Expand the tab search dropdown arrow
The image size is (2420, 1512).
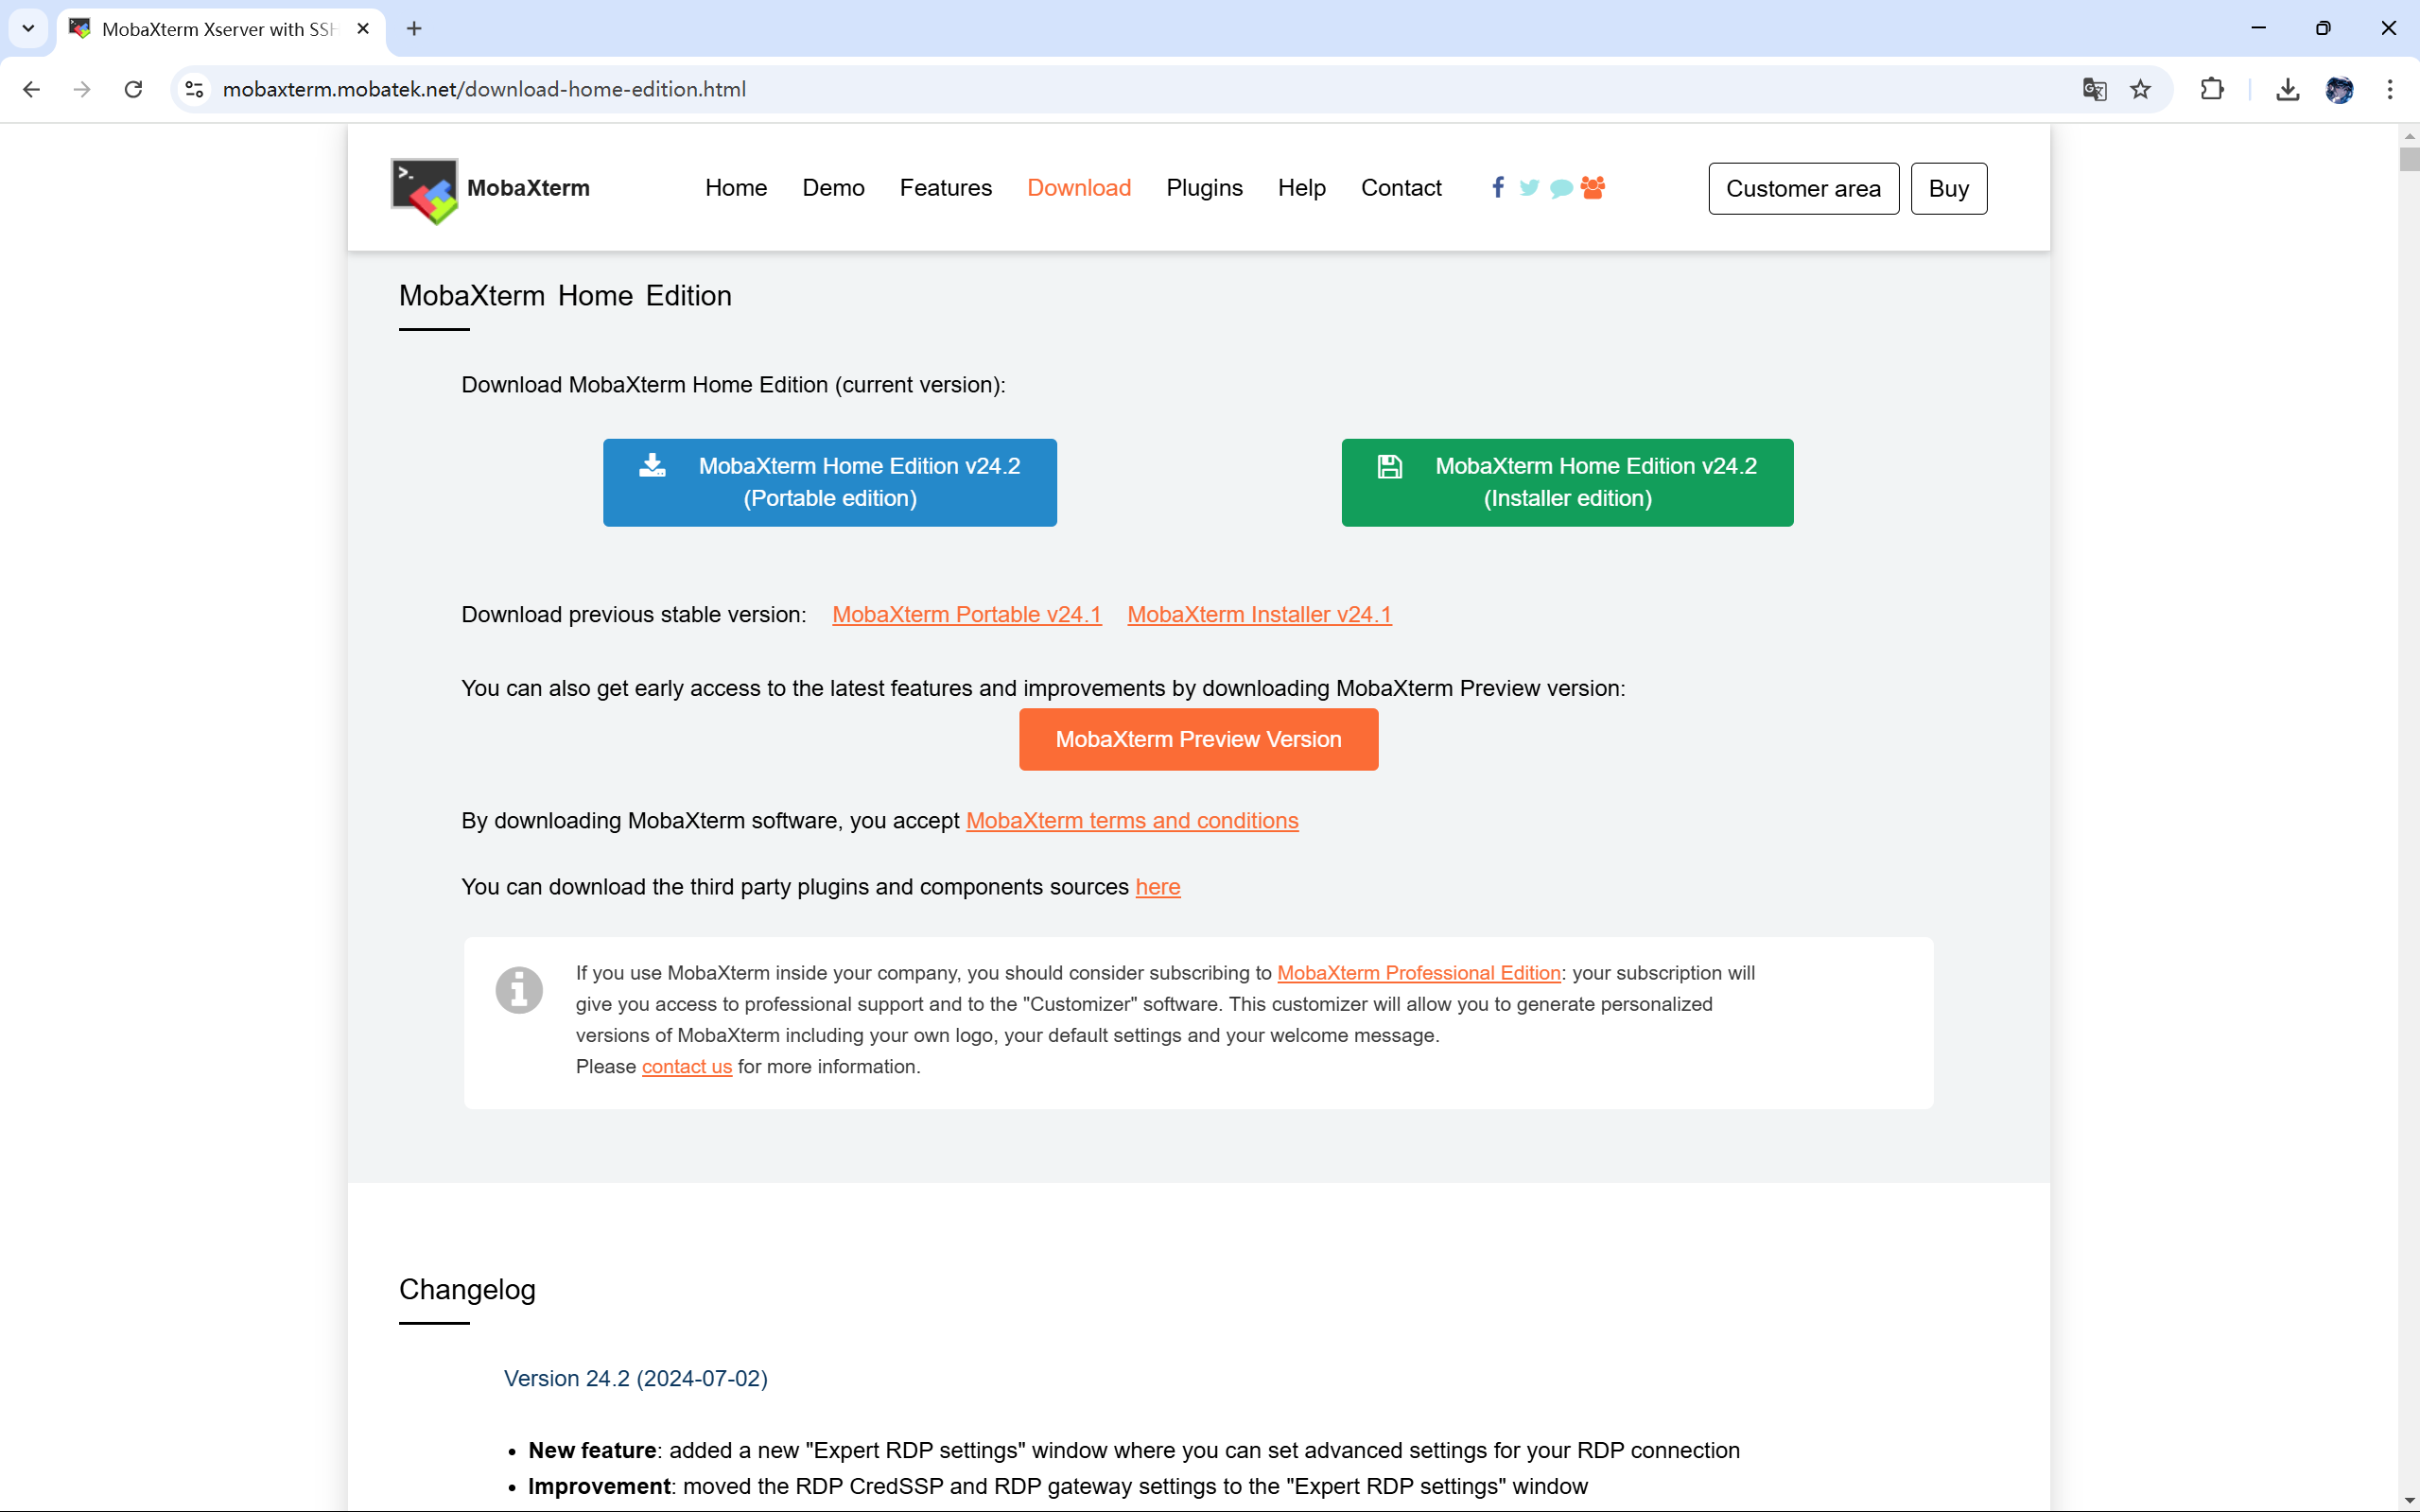click(x=28, y=28)
